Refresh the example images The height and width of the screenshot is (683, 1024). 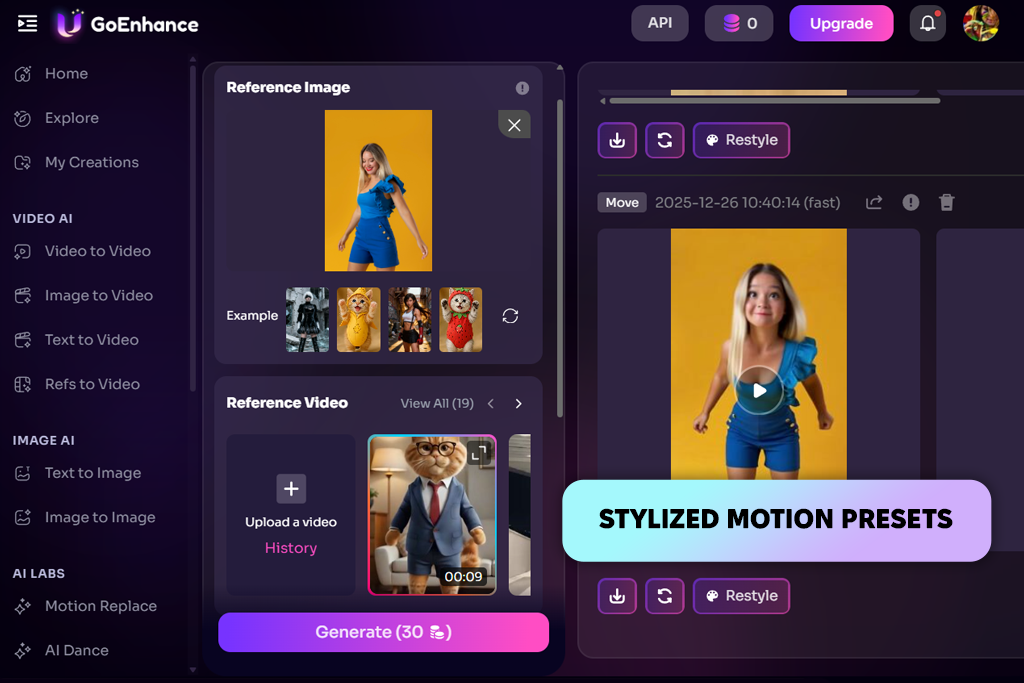pyautogui.click(x=510, y=316)
